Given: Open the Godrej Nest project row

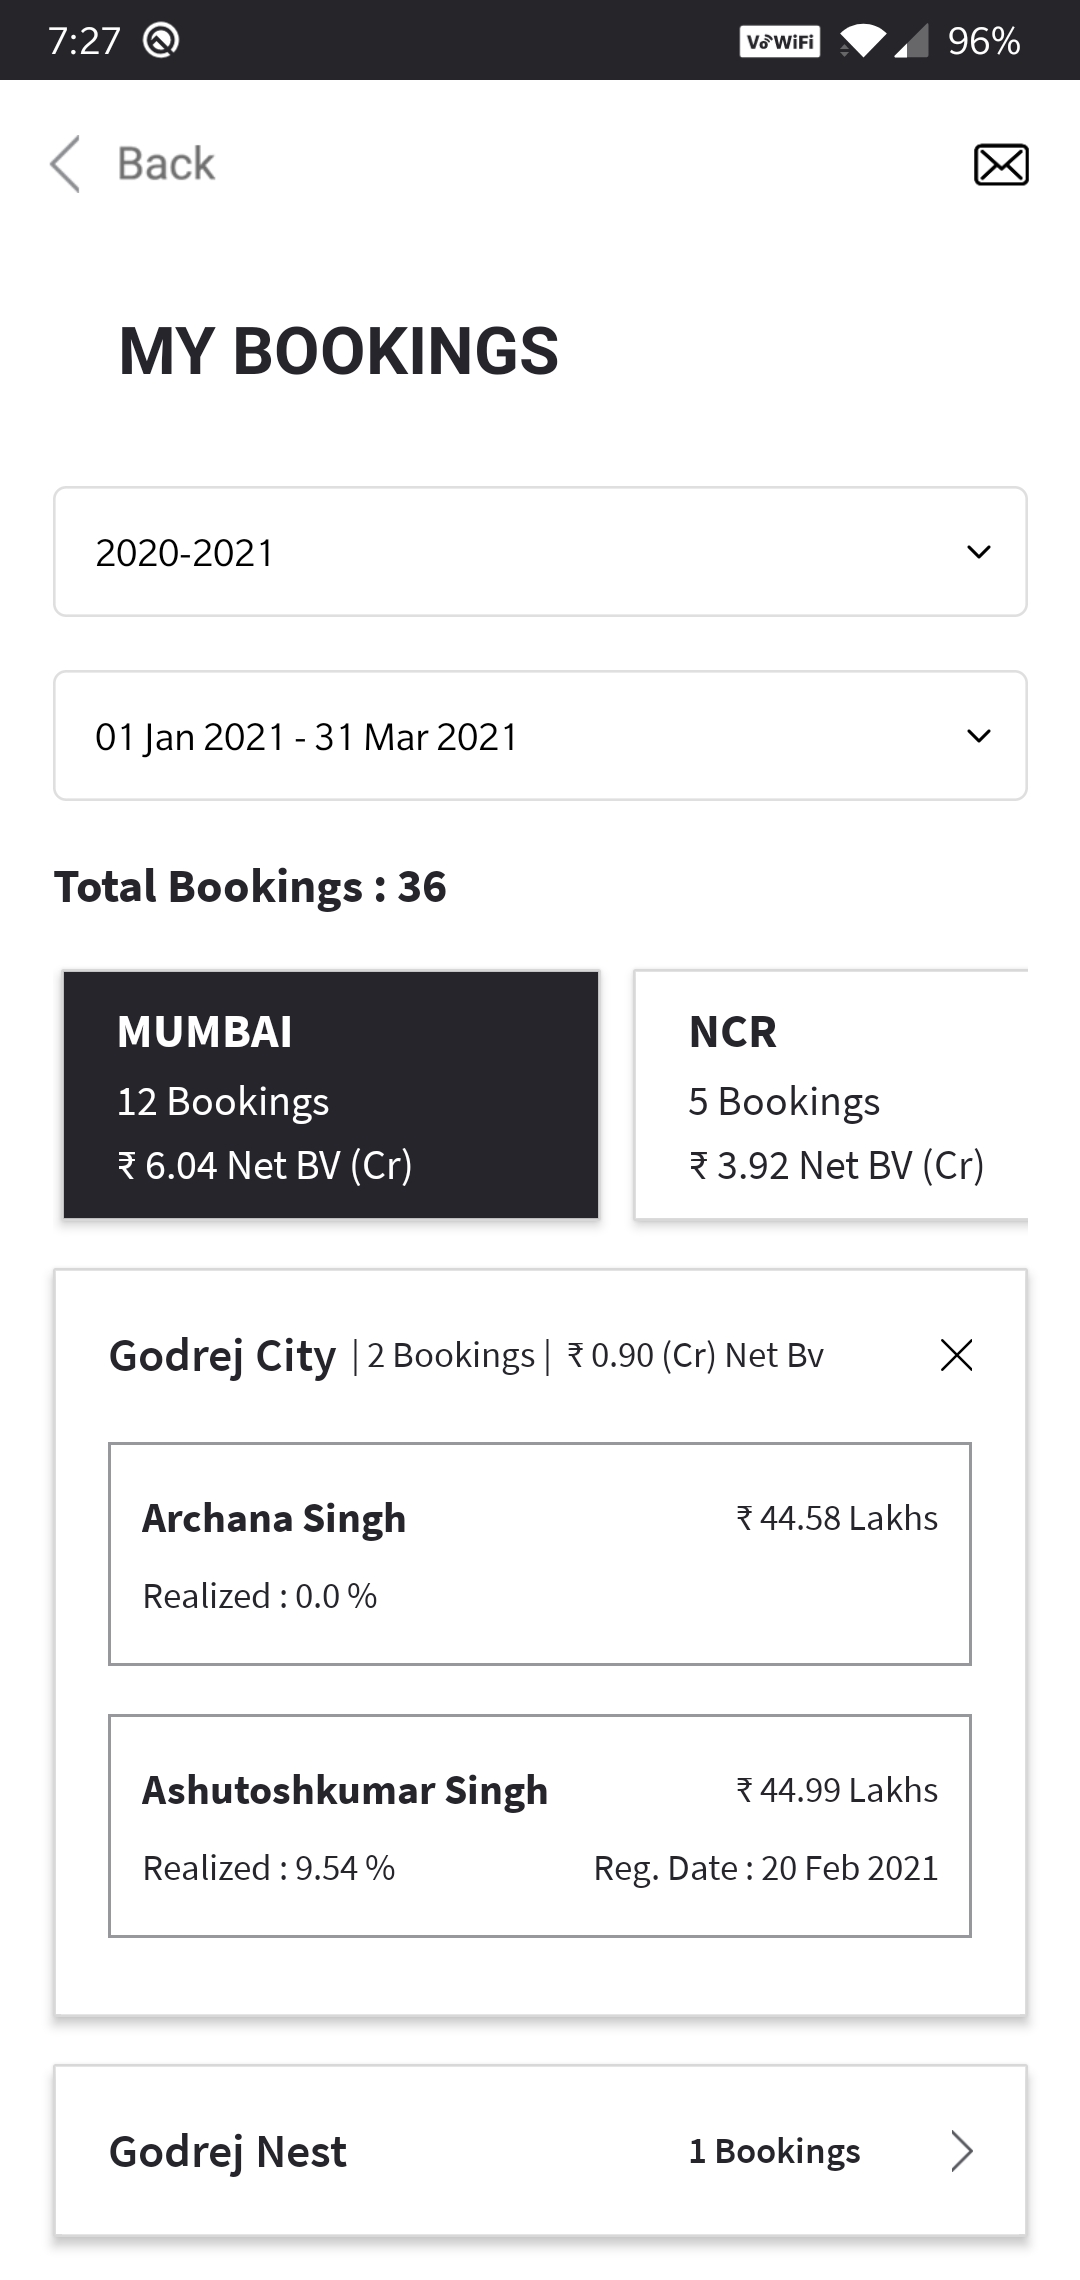Looking at the screenshot, I should coord(400,2151).
